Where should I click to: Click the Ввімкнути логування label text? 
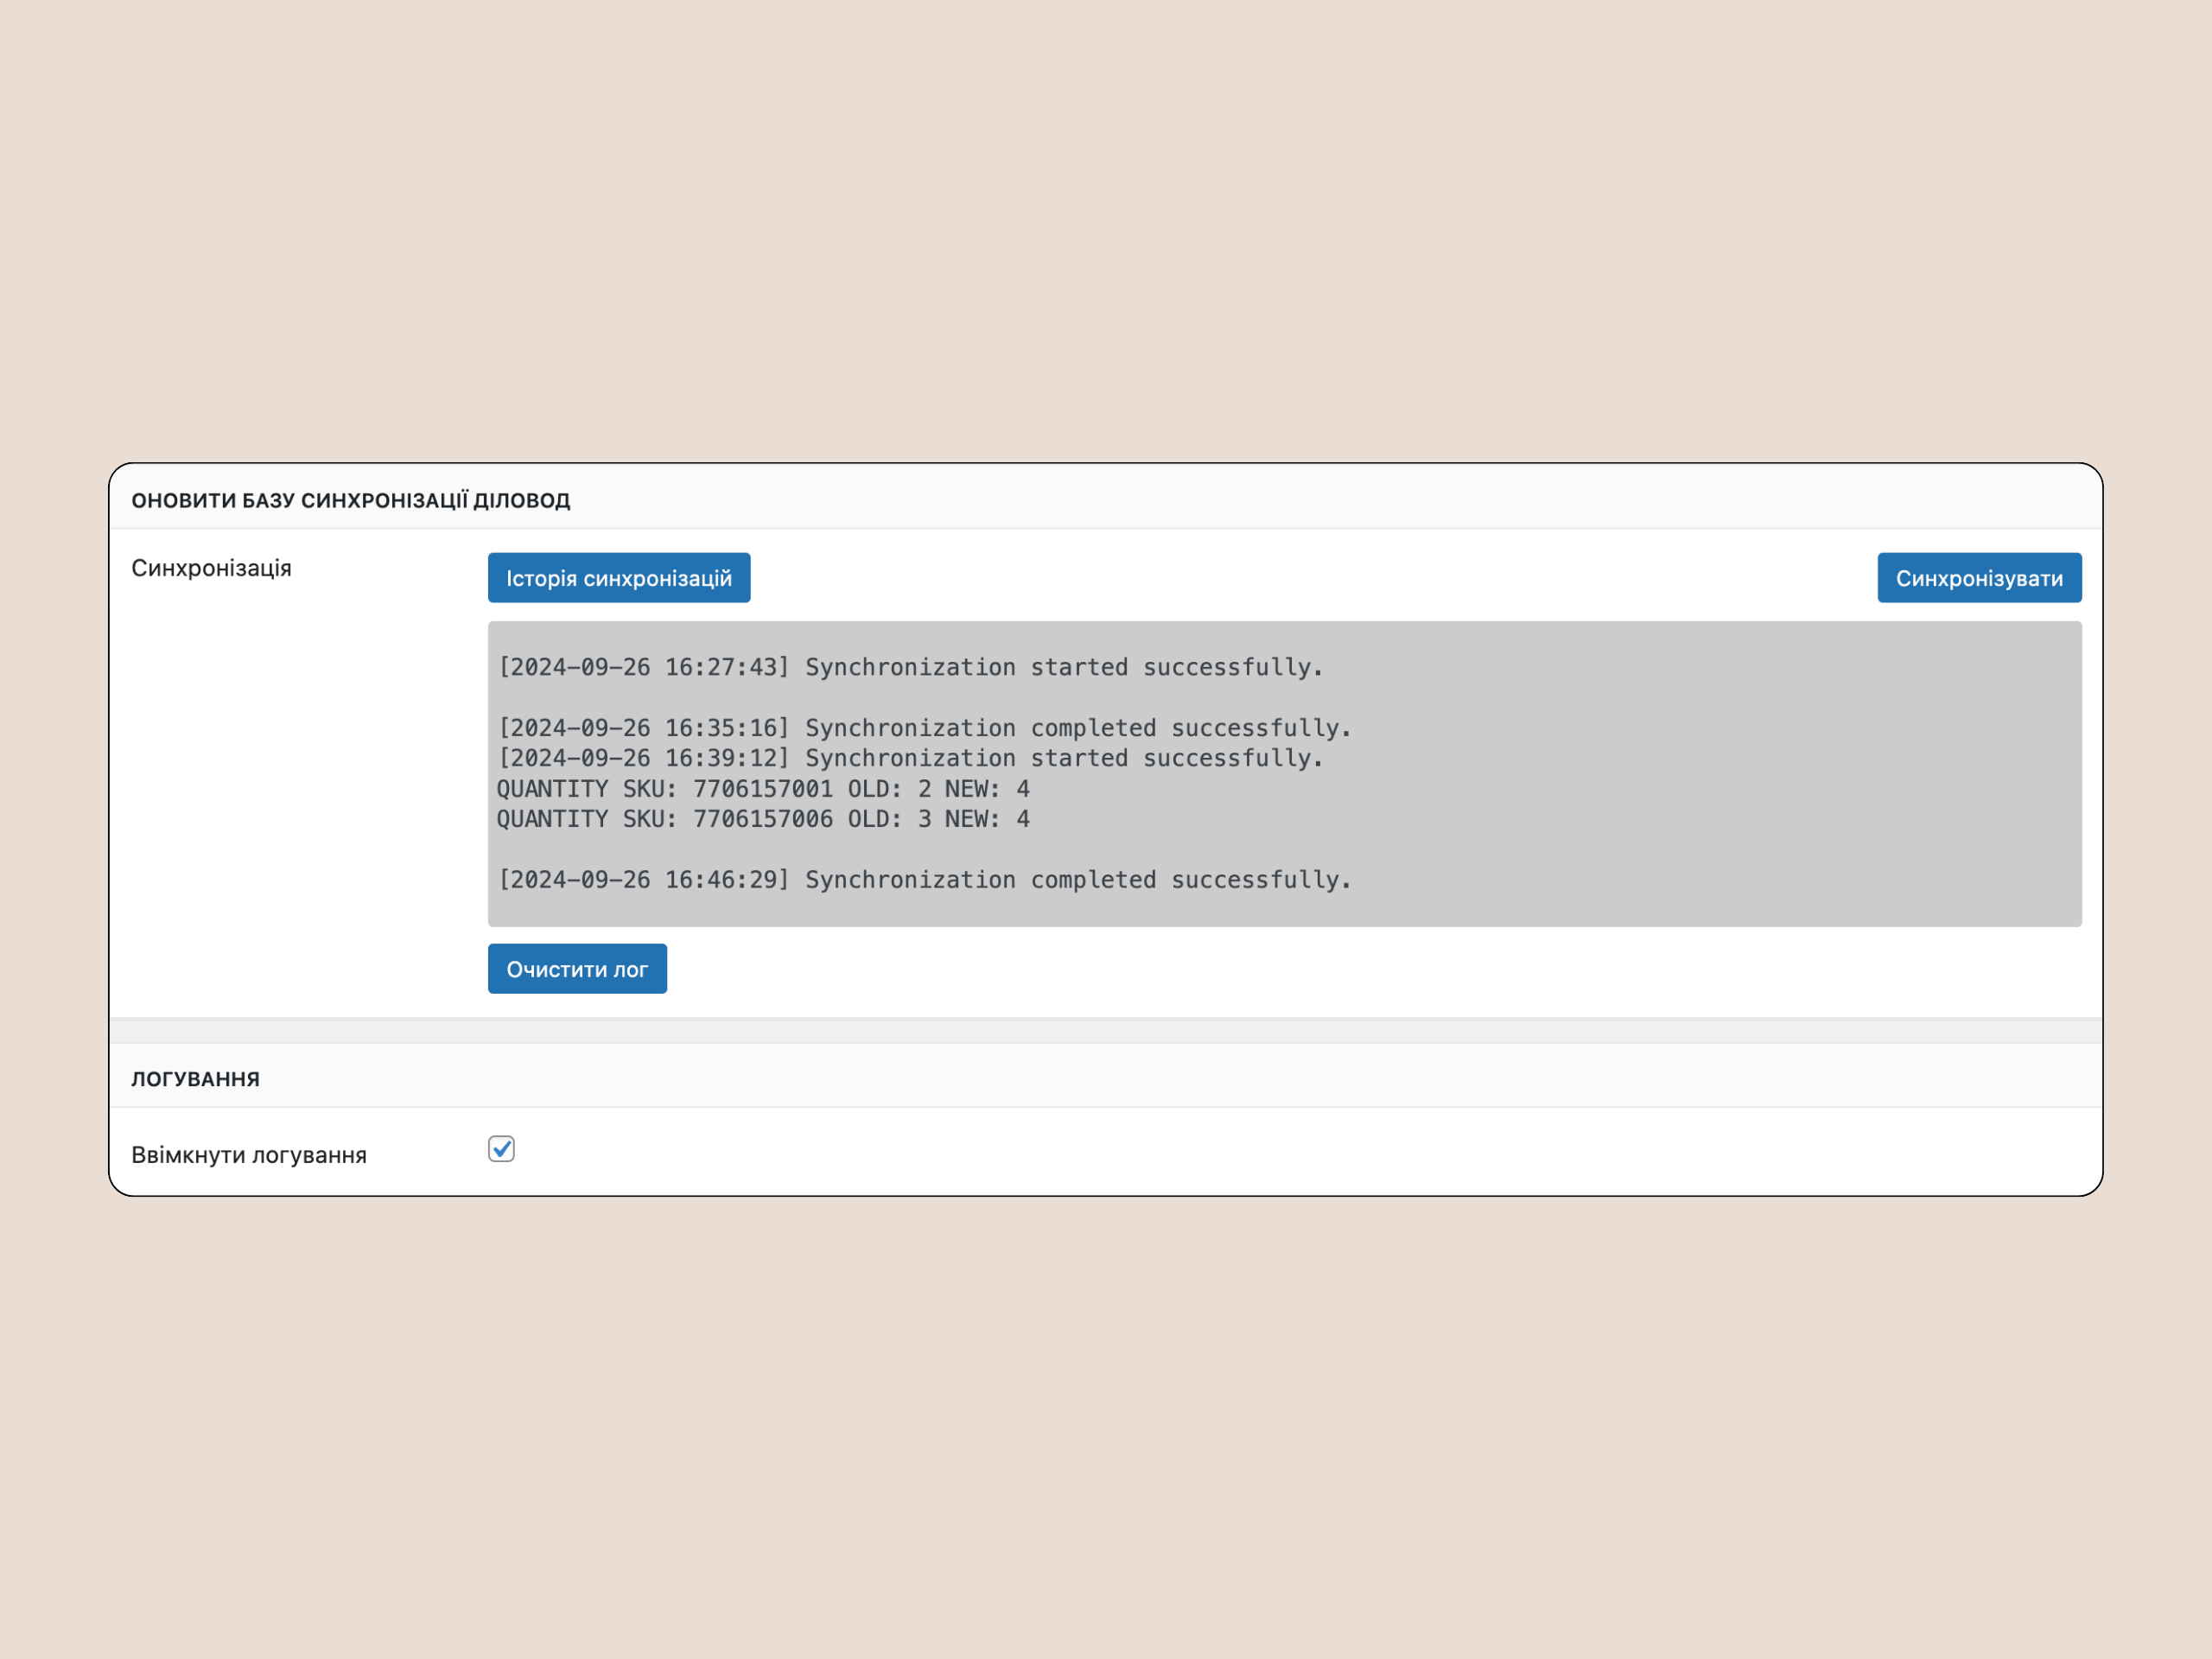point(249,1155)
